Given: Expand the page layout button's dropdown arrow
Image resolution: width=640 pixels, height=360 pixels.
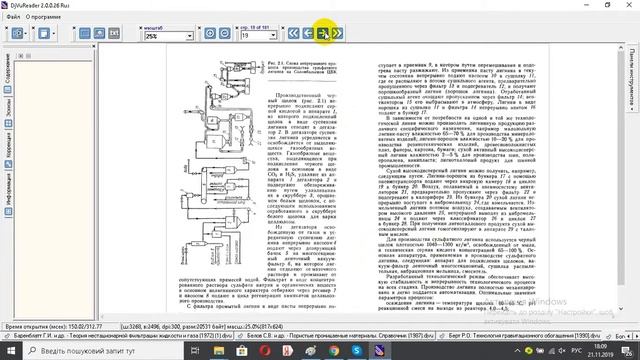Looking at the screenshot, I should point(53,33).
